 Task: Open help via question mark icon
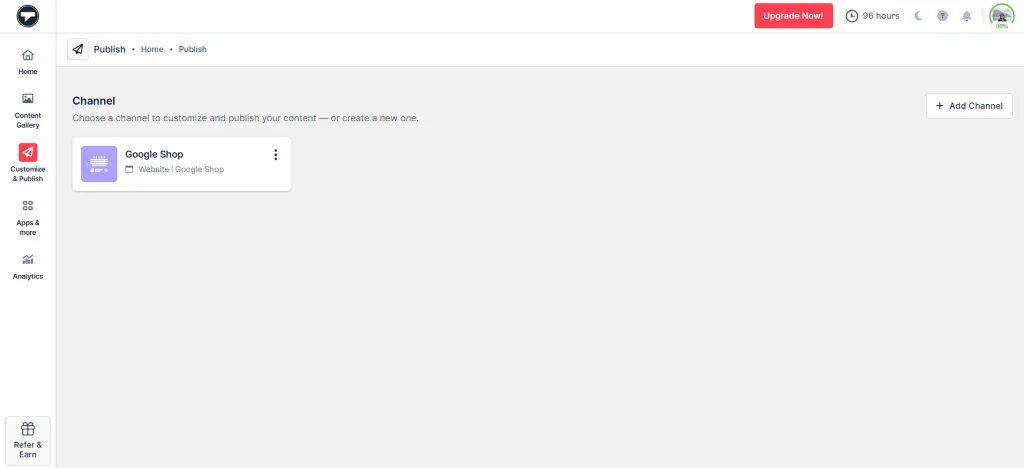(x=942, y=16)
